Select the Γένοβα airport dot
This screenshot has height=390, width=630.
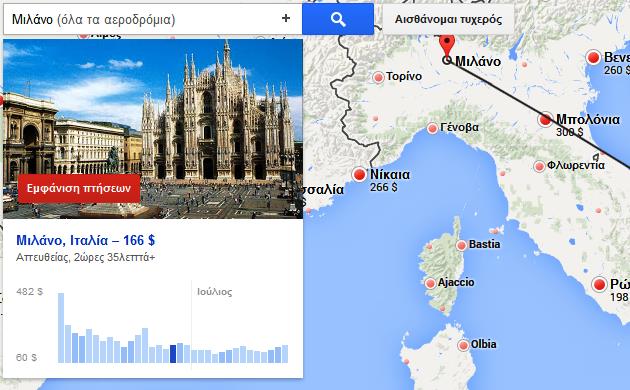(432, 129)
